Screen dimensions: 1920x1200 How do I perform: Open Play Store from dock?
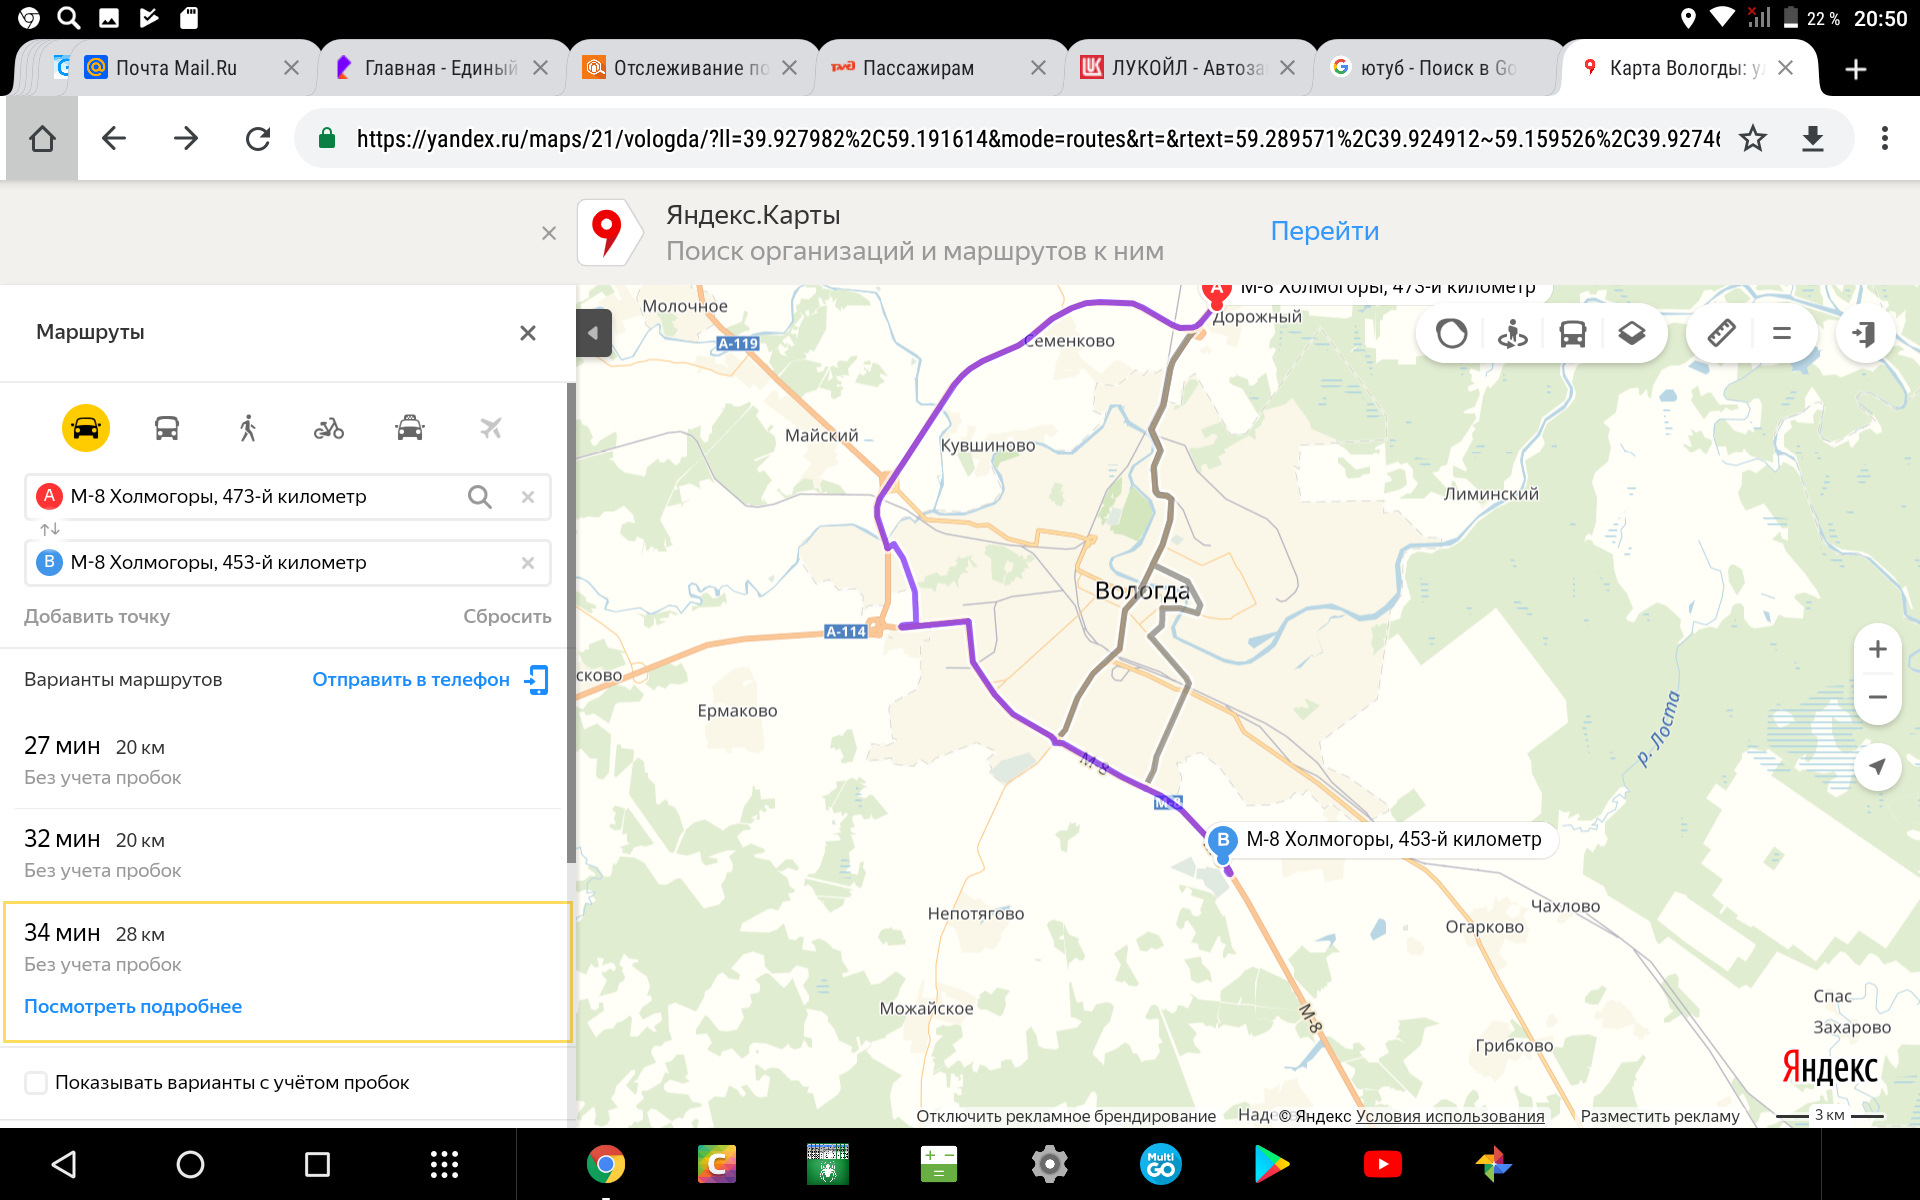1271,1164
